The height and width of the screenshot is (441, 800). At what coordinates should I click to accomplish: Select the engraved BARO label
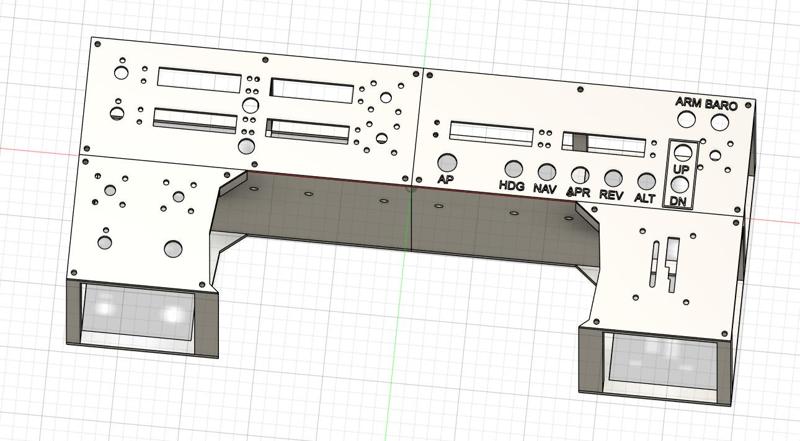(721, 105)
